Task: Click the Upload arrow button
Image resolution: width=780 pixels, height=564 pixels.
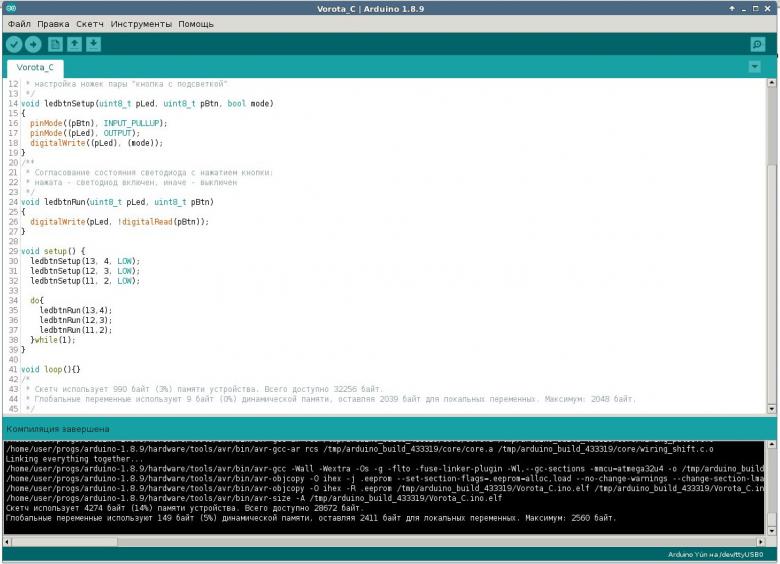Action: [33, 45]
